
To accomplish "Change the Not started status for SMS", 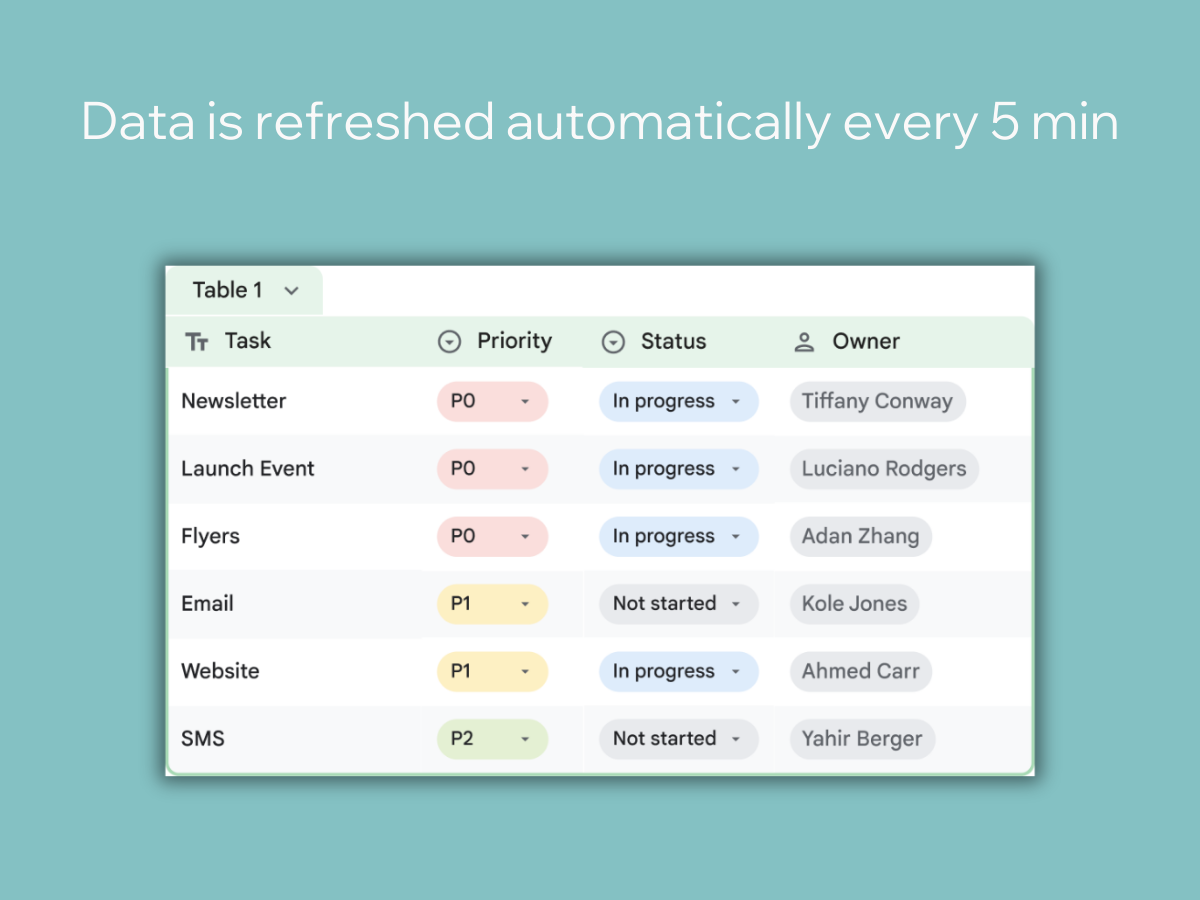I will (x=678, y=739).
